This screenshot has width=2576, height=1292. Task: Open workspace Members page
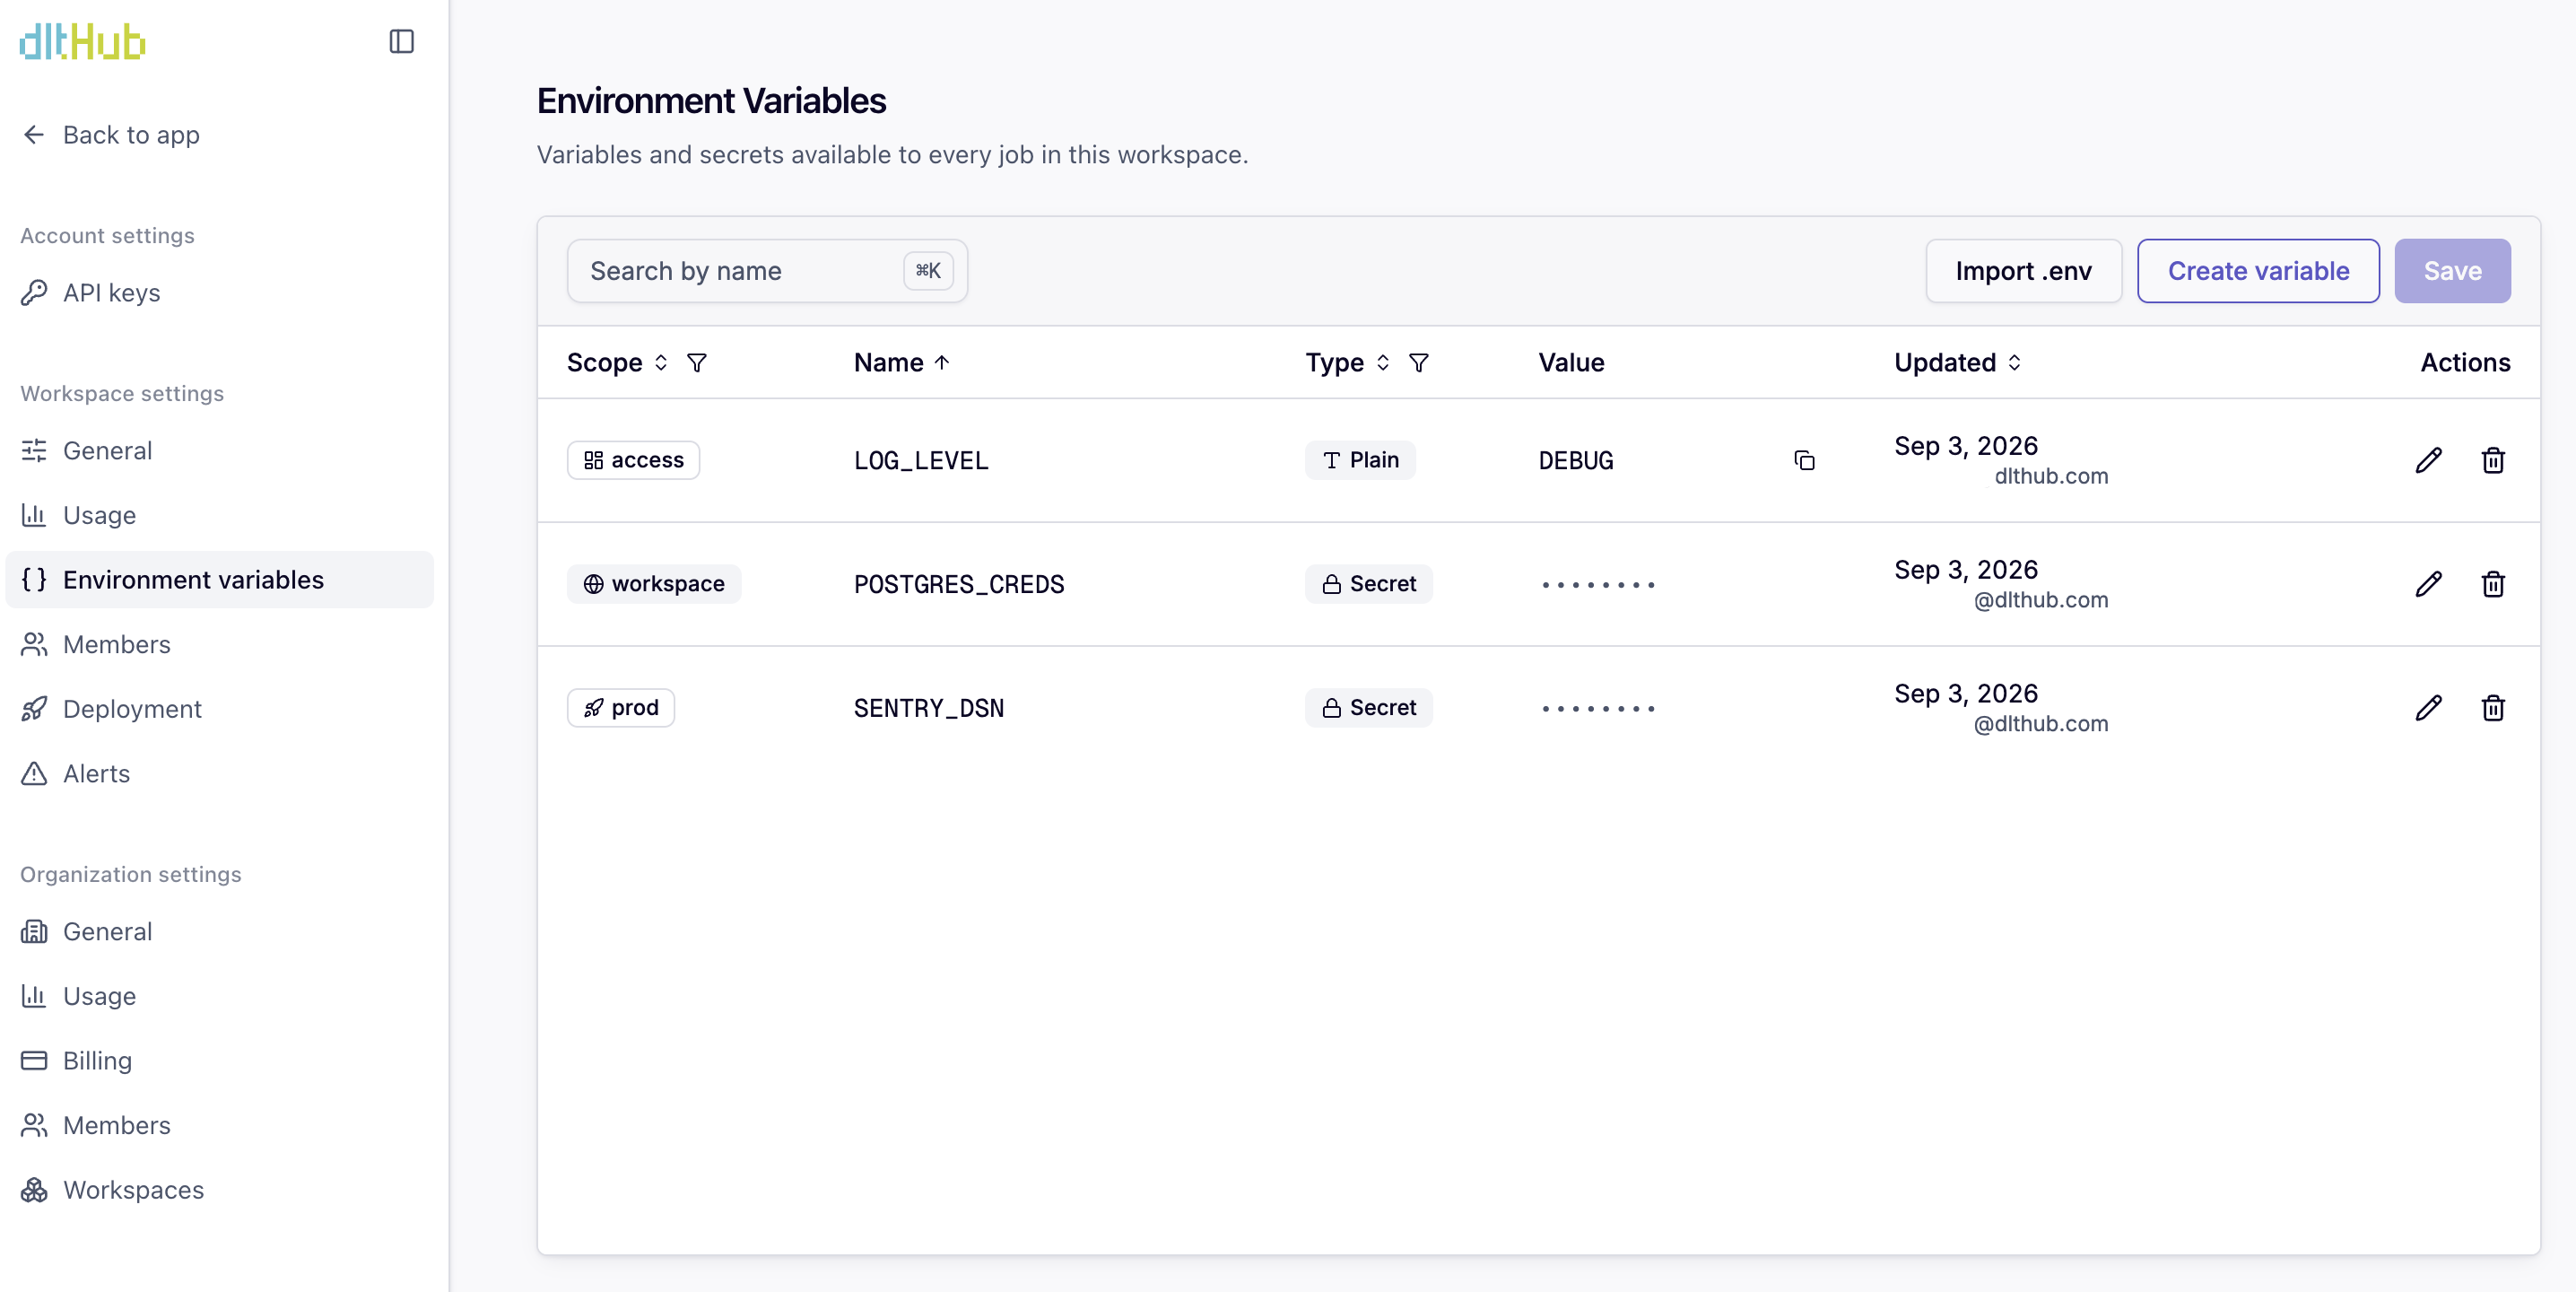pos(220,644)
